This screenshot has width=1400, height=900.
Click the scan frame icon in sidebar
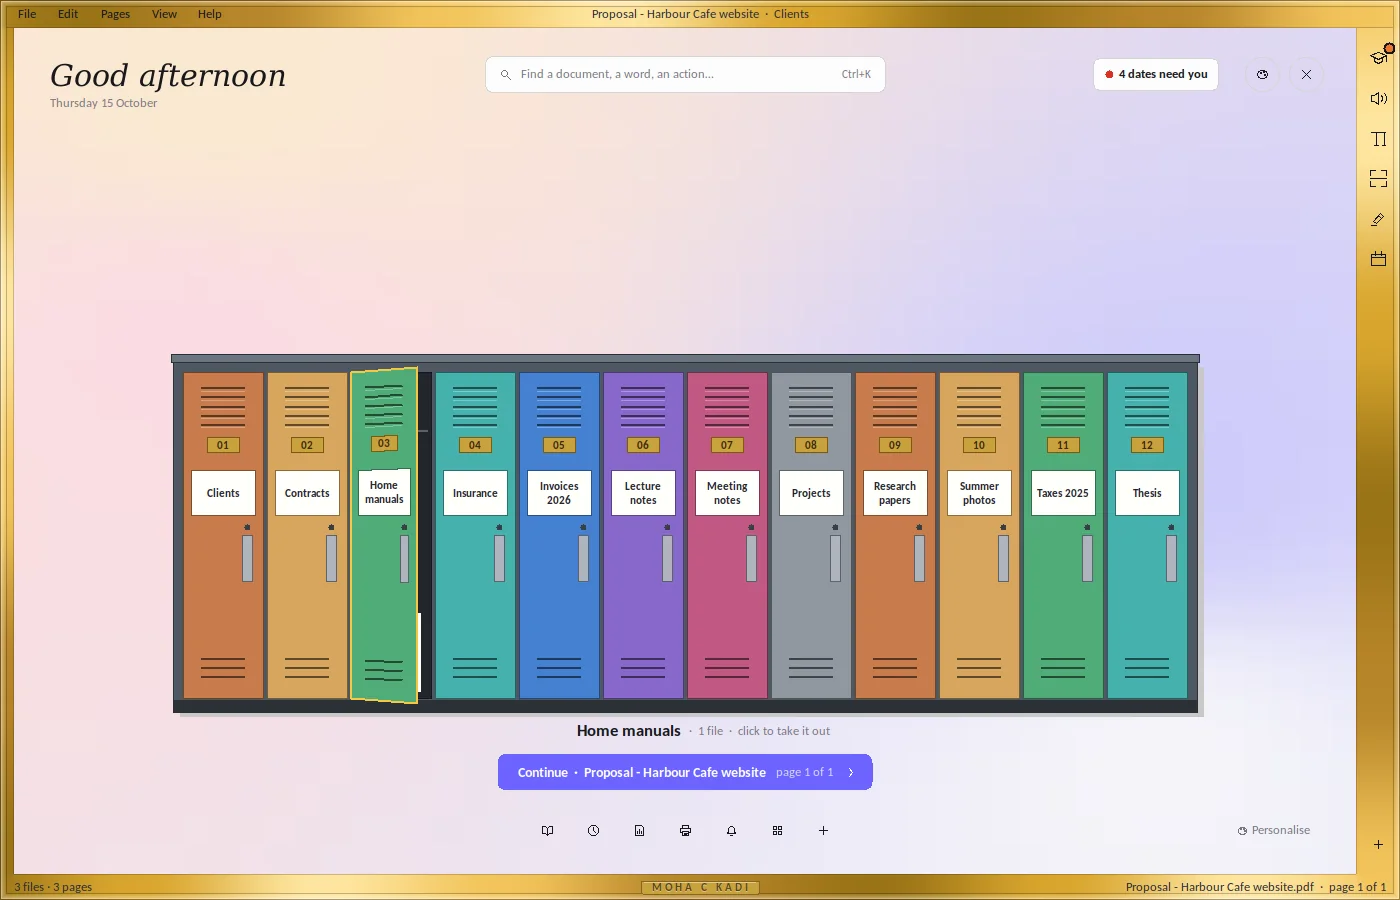coord(1379,179)
